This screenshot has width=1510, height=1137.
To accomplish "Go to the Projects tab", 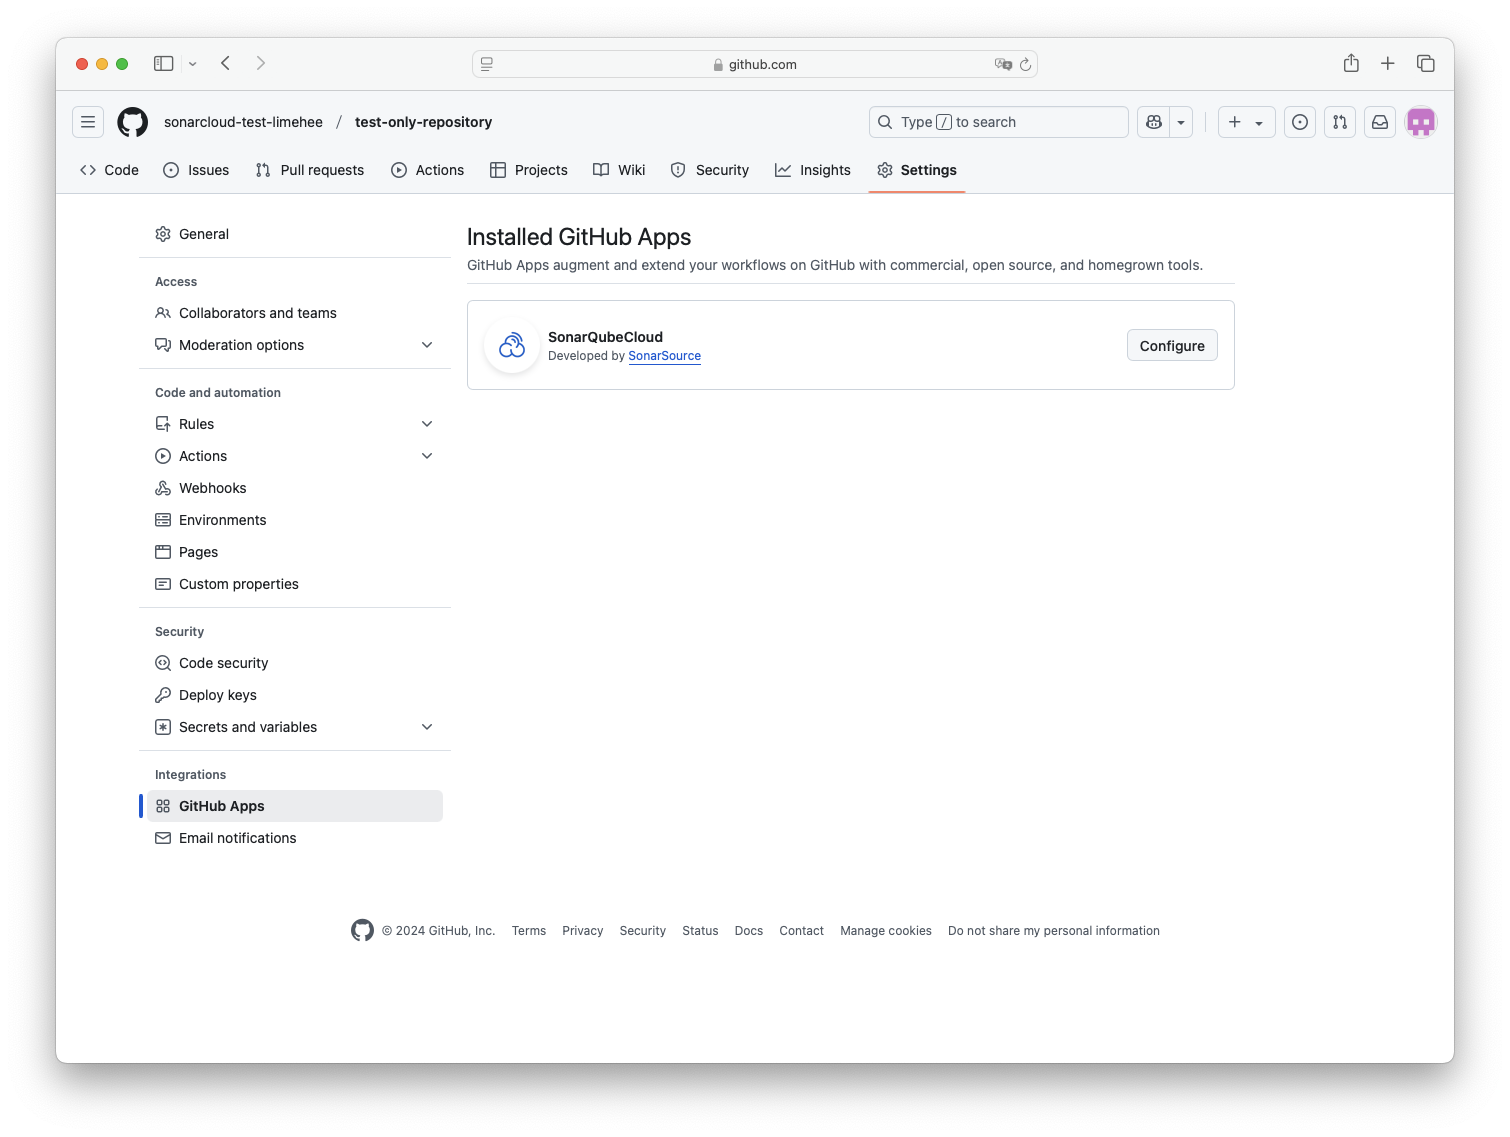I will pyautogui.click(x=529, y=170).
